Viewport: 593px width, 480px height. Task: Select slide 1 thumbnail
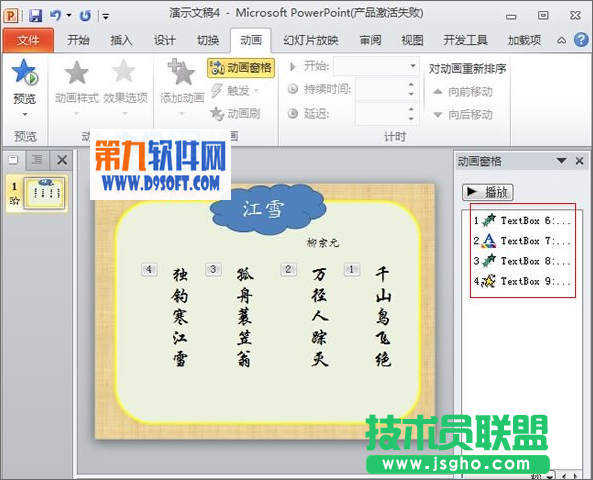[44, 193]
